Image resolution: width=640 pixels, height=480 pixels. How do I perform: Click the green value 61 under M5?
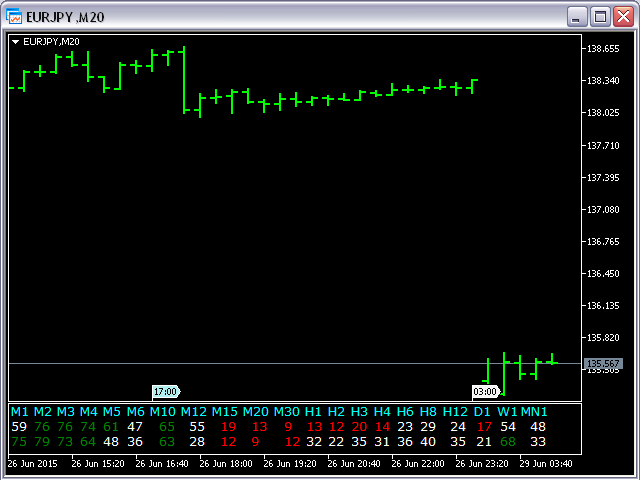111,427
